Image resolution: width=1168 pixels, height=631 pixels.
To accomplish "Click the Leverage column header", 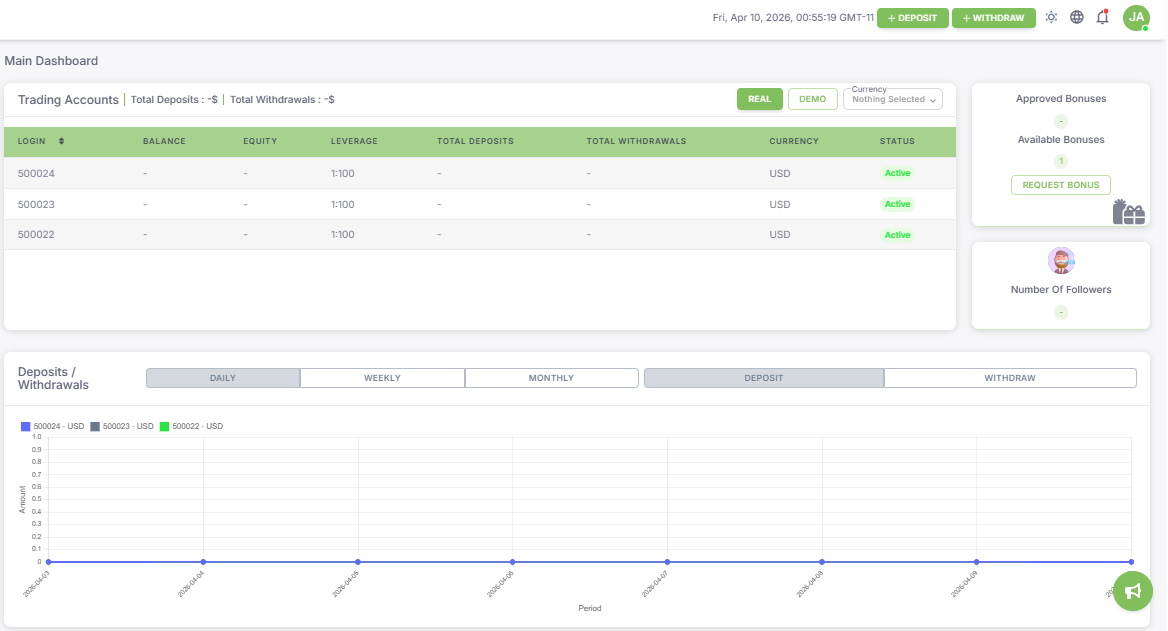I will [354, 141].
